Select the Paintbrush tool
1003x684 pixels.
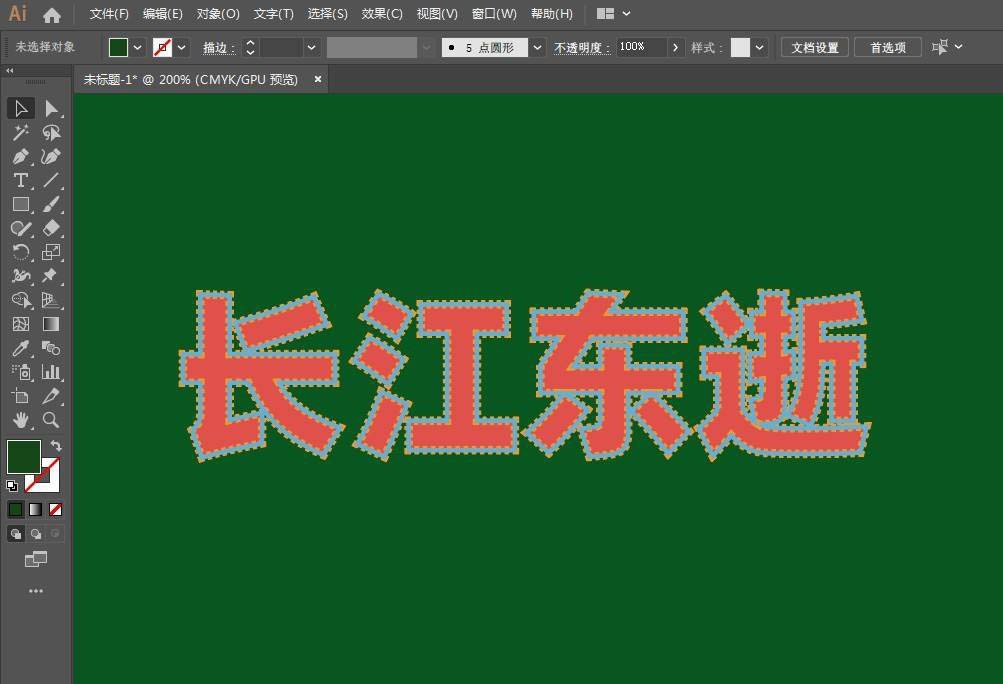(51, 204)
